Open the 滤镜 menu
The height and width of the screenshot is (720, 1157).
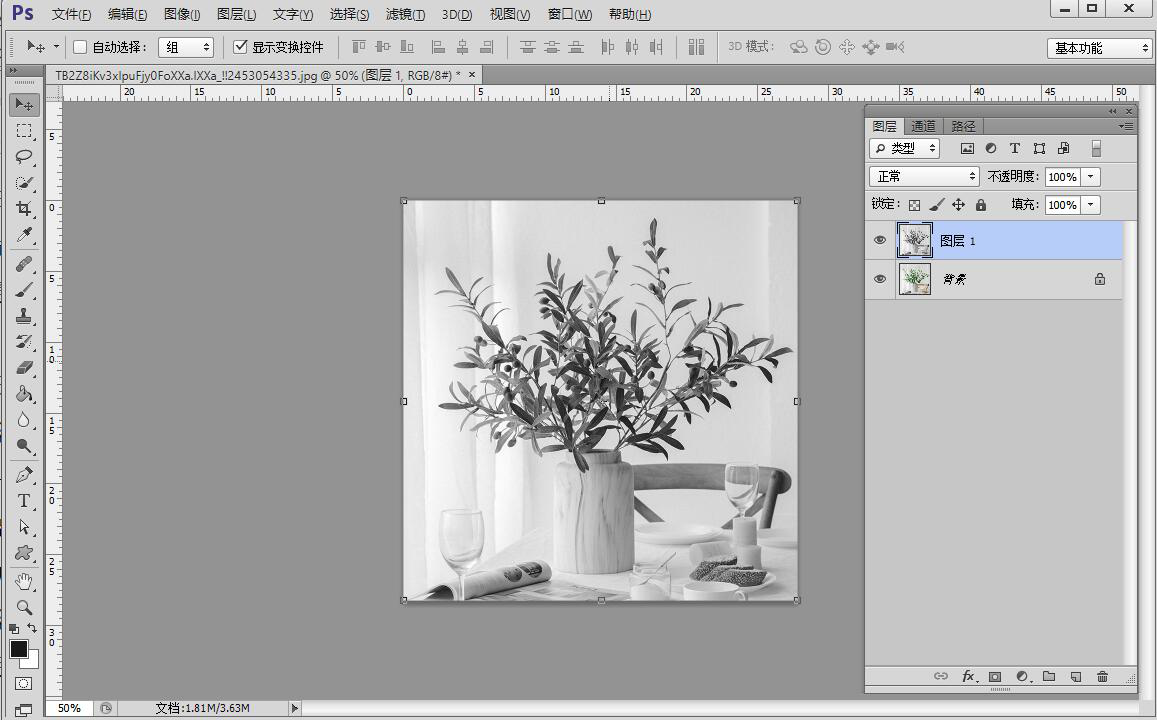(405, 14)
